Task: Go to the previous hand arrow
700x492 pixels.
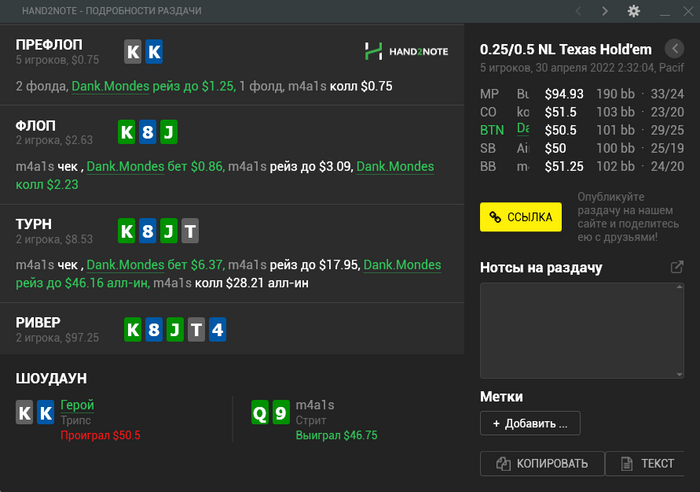Action: (x=579, y=11)
